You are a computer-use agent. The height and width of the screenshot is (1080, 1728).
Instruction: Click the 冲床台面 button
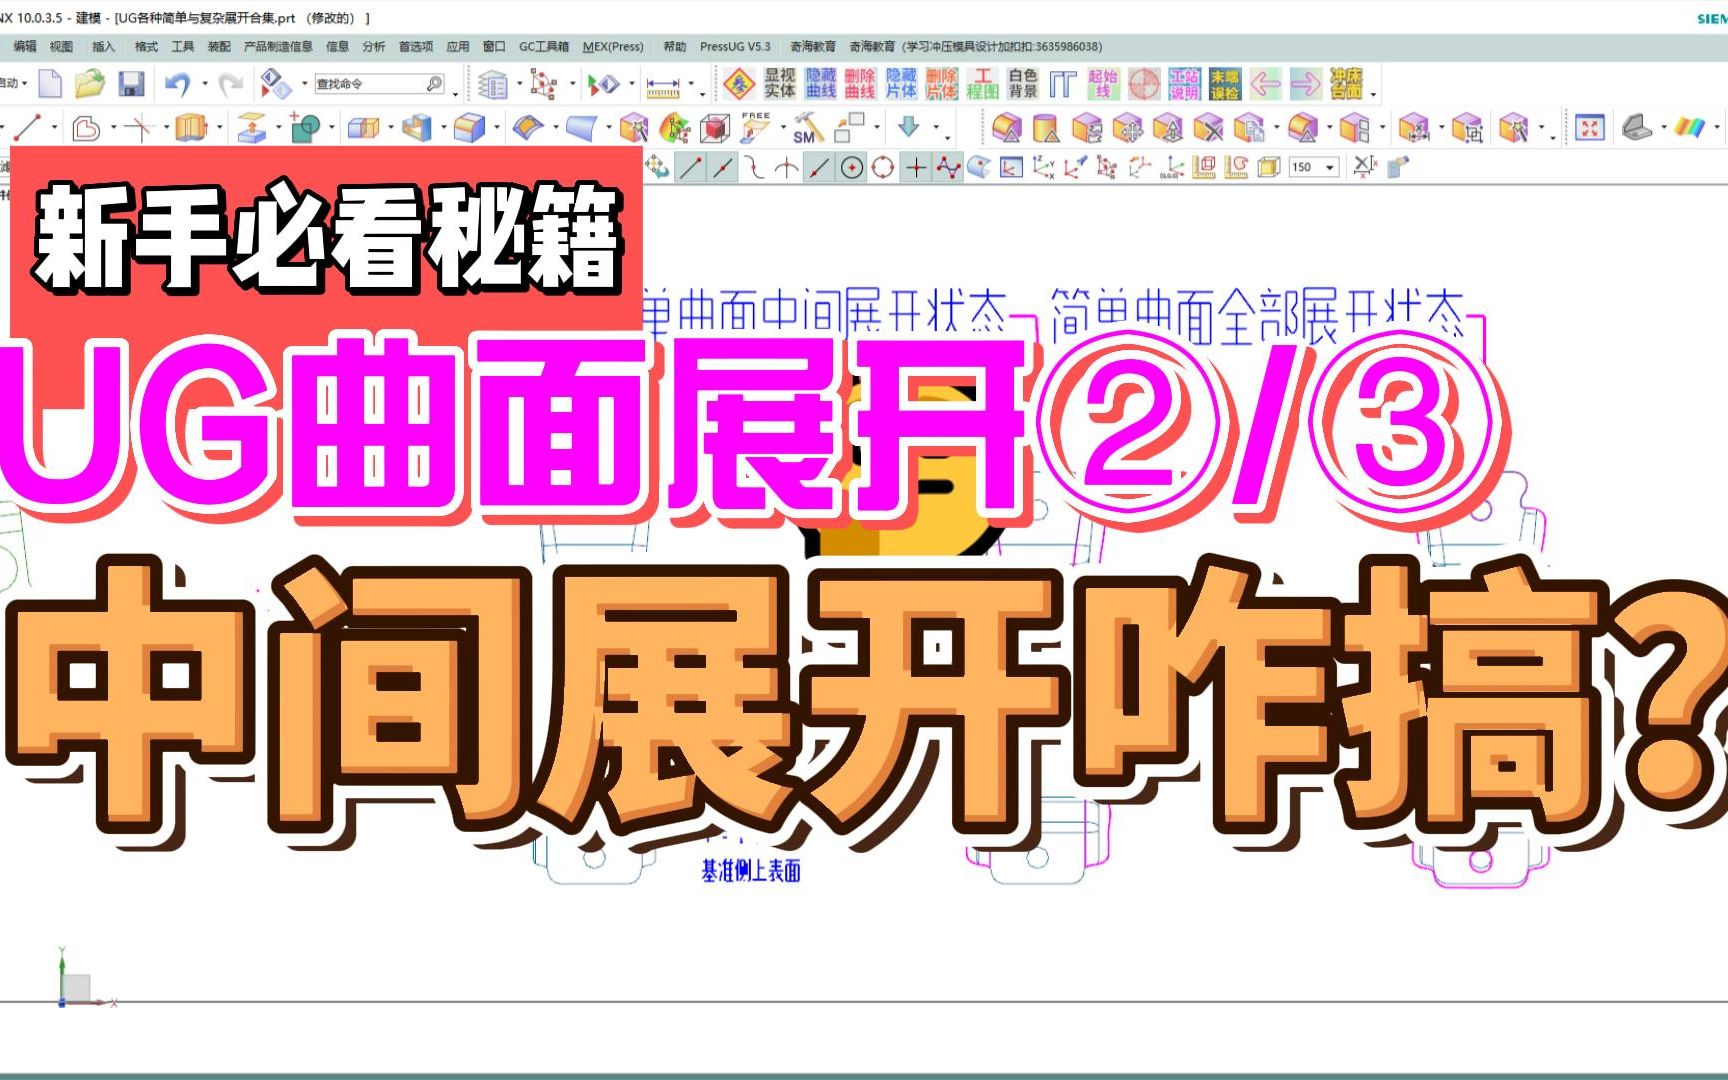pyautogui.click(x=1346, y=83)
